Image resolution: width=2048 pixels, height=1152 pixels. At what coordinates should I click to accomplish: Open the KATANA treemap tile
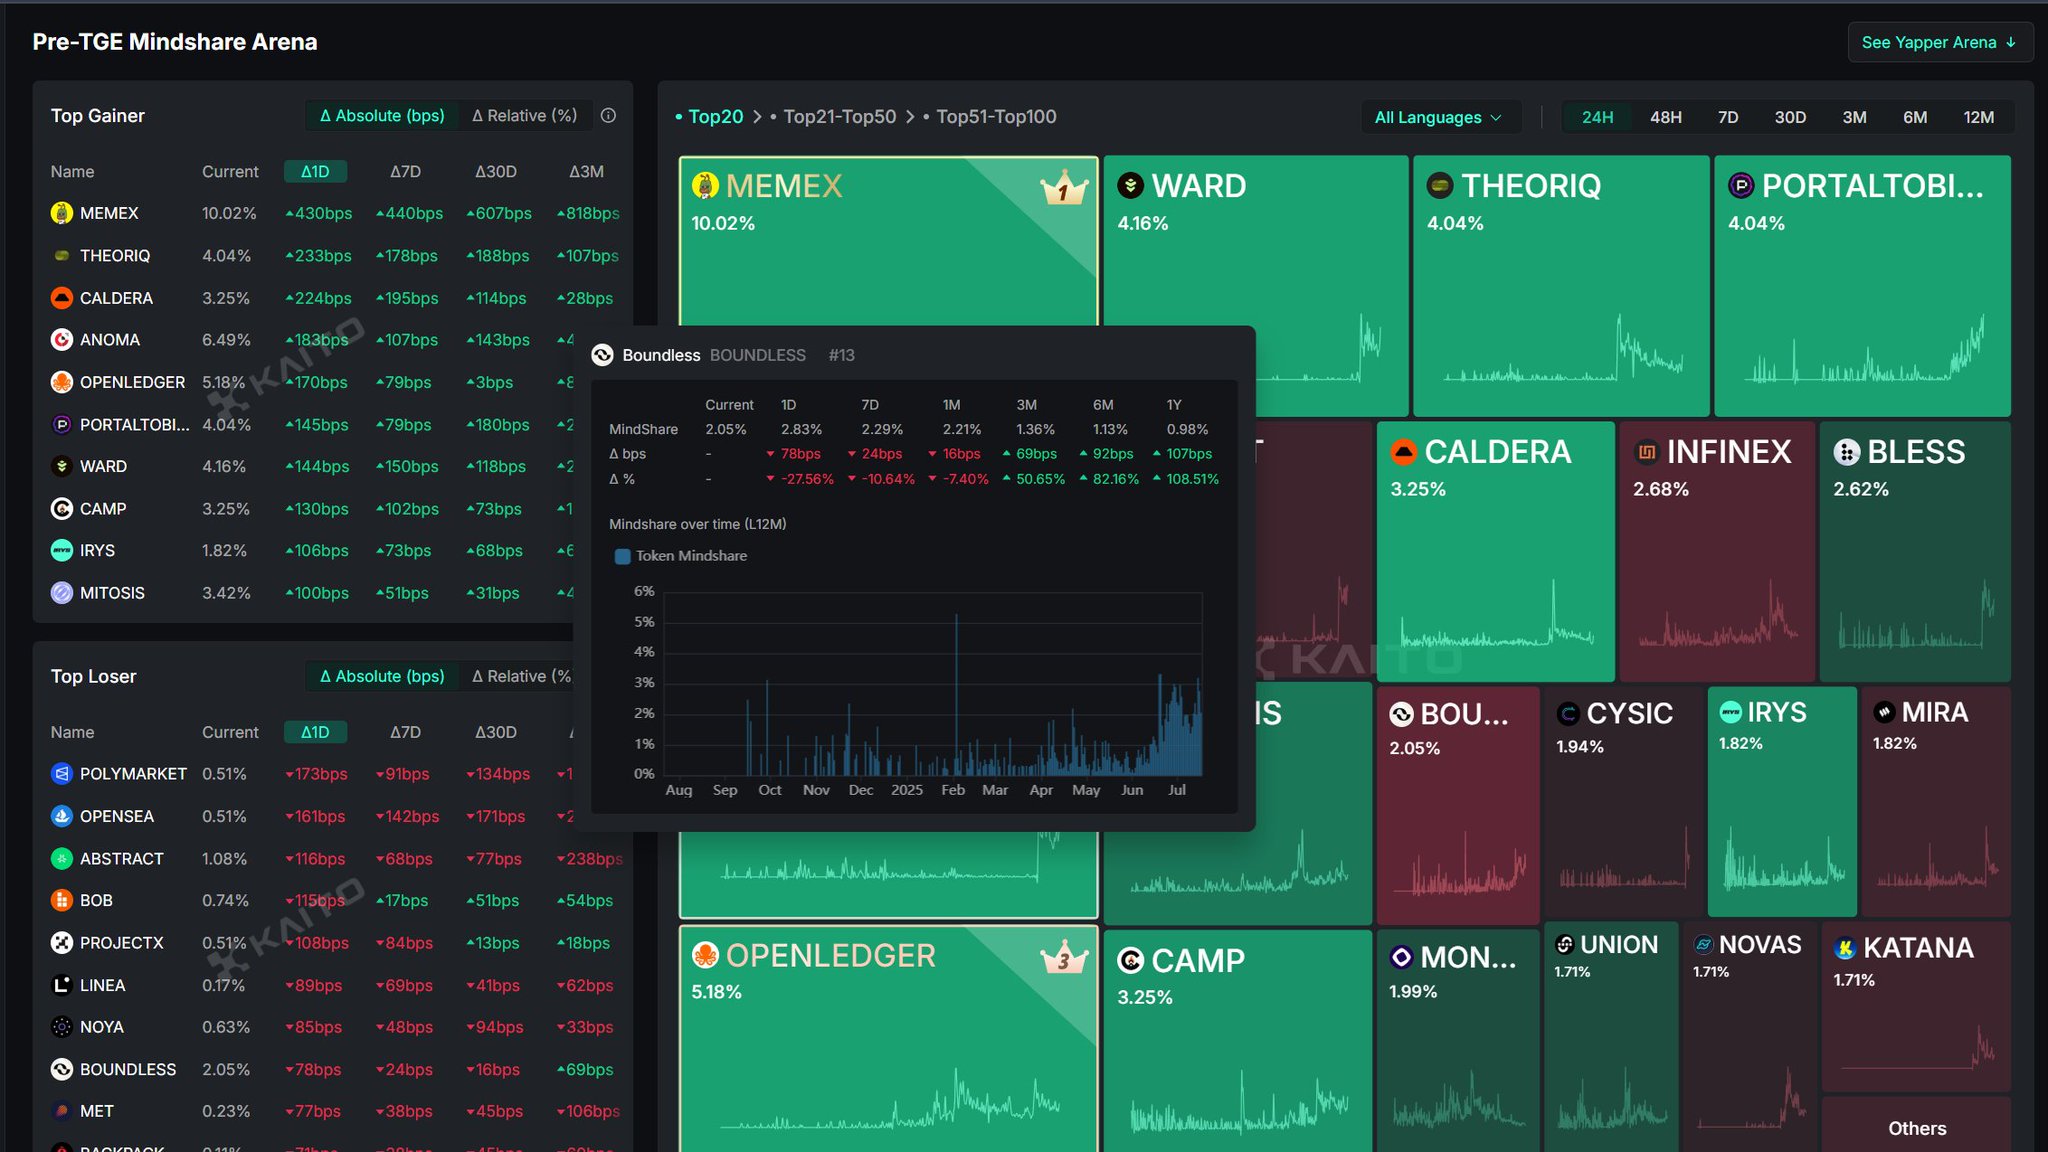tap(1916, 1006)
